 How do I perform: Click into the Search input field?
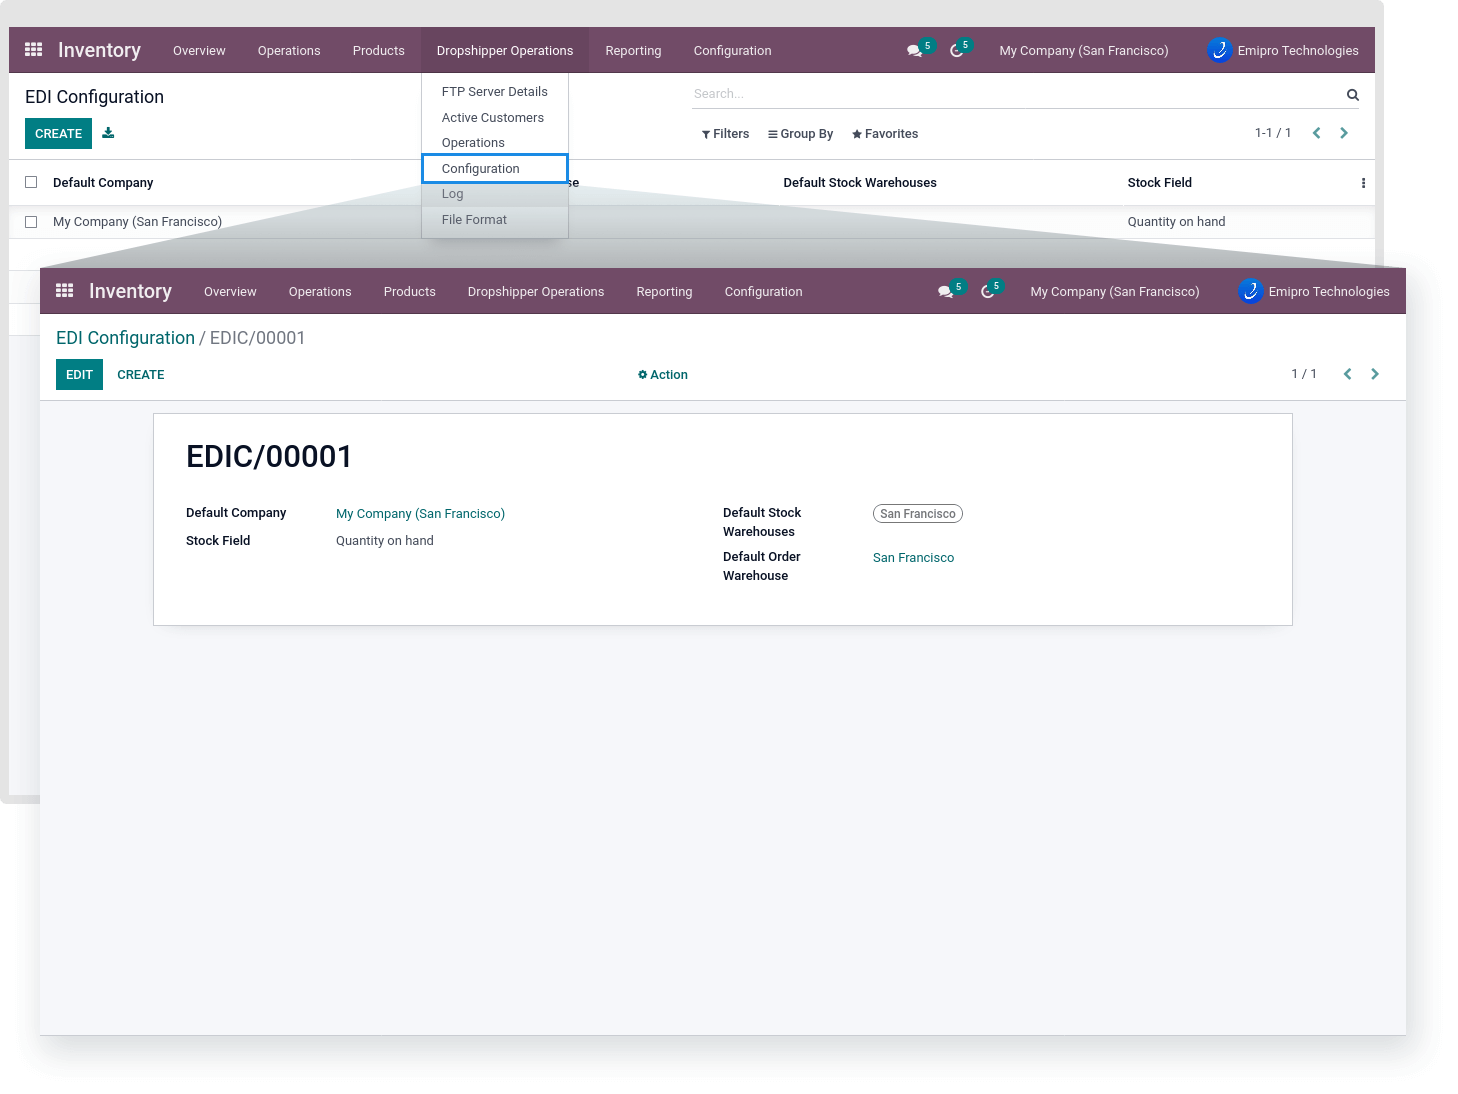(x=1015, y=94)
